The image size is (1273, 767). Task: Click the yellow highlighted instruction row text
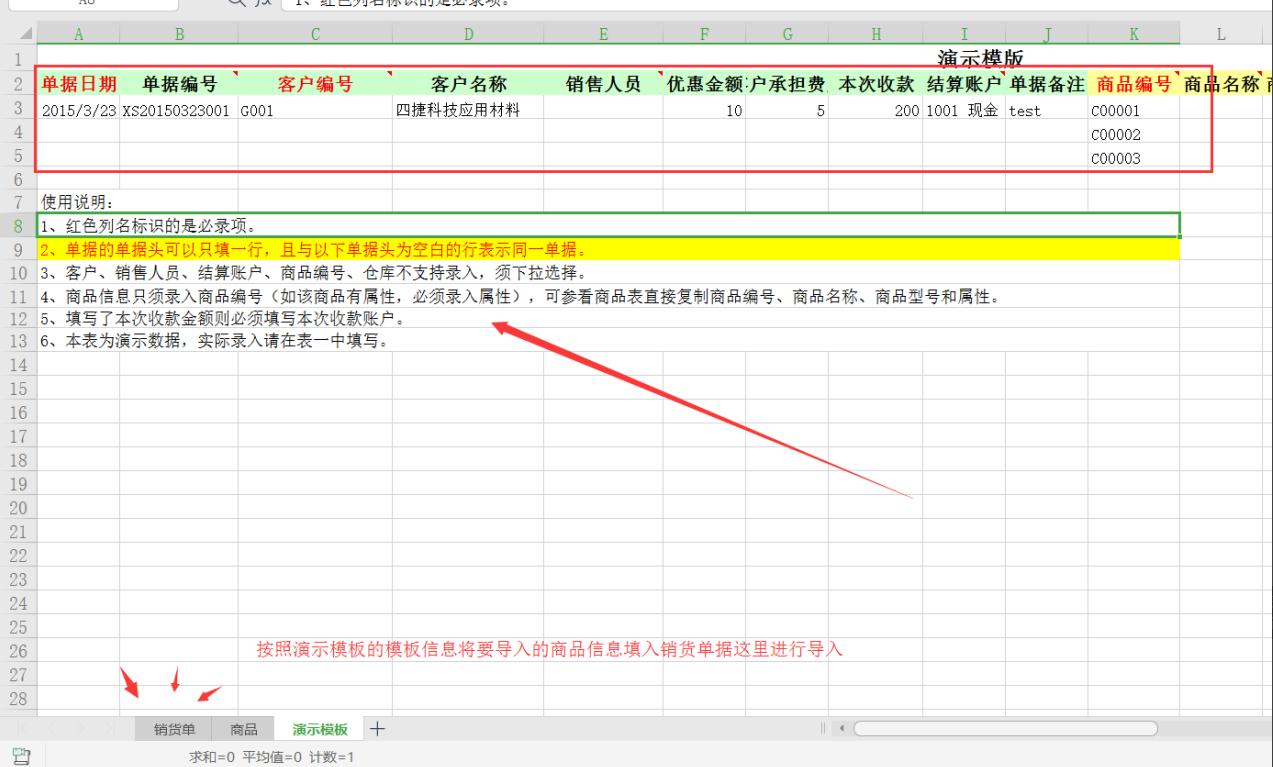point(312,249)
